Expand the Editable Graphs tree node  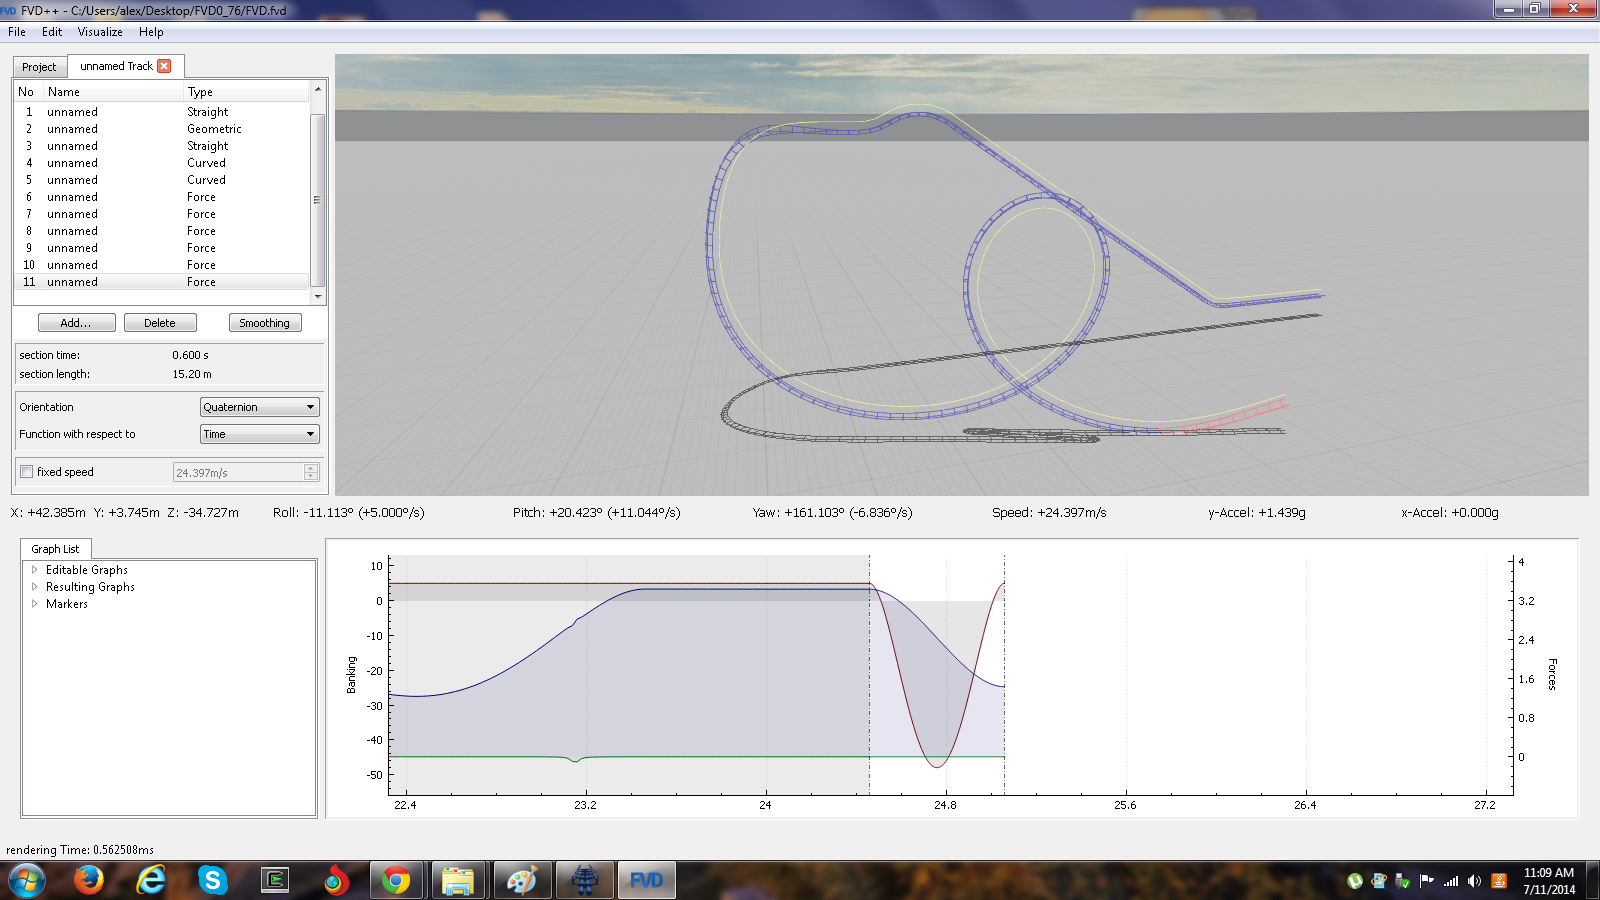pyautogui.click(x=34, y=570)
